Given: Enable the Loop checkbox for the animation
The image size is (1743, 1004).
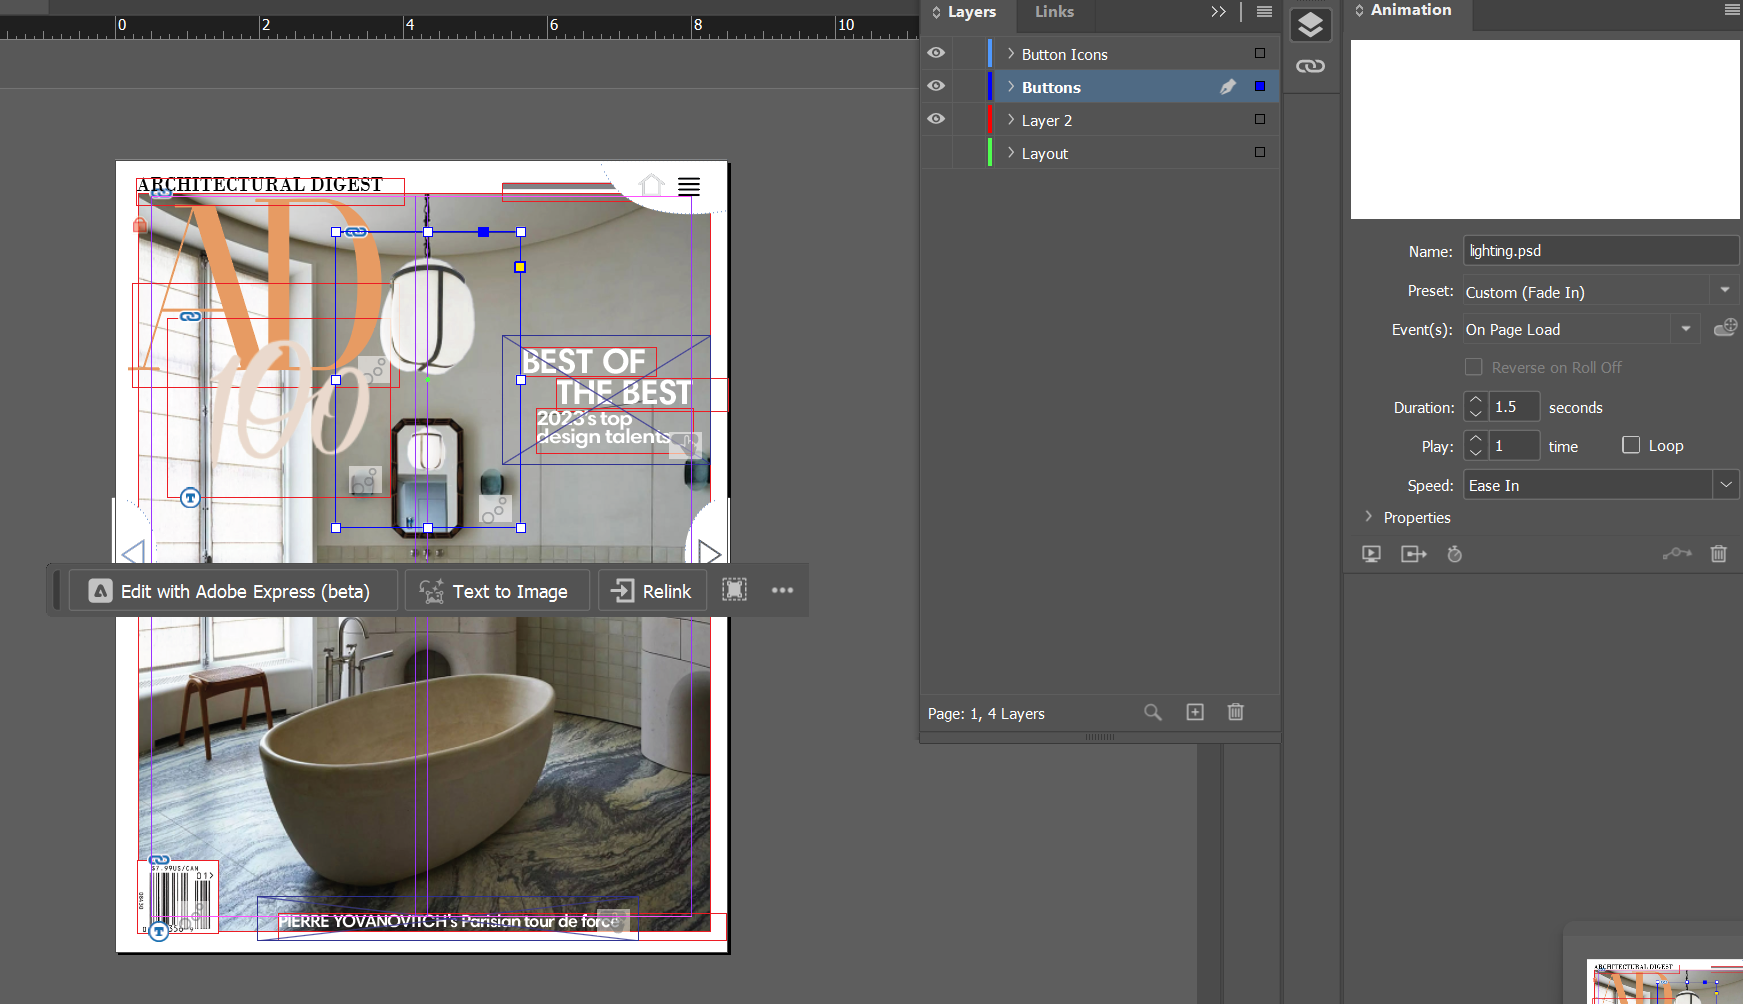Looking at the screenshot, I should (1630, 445).
